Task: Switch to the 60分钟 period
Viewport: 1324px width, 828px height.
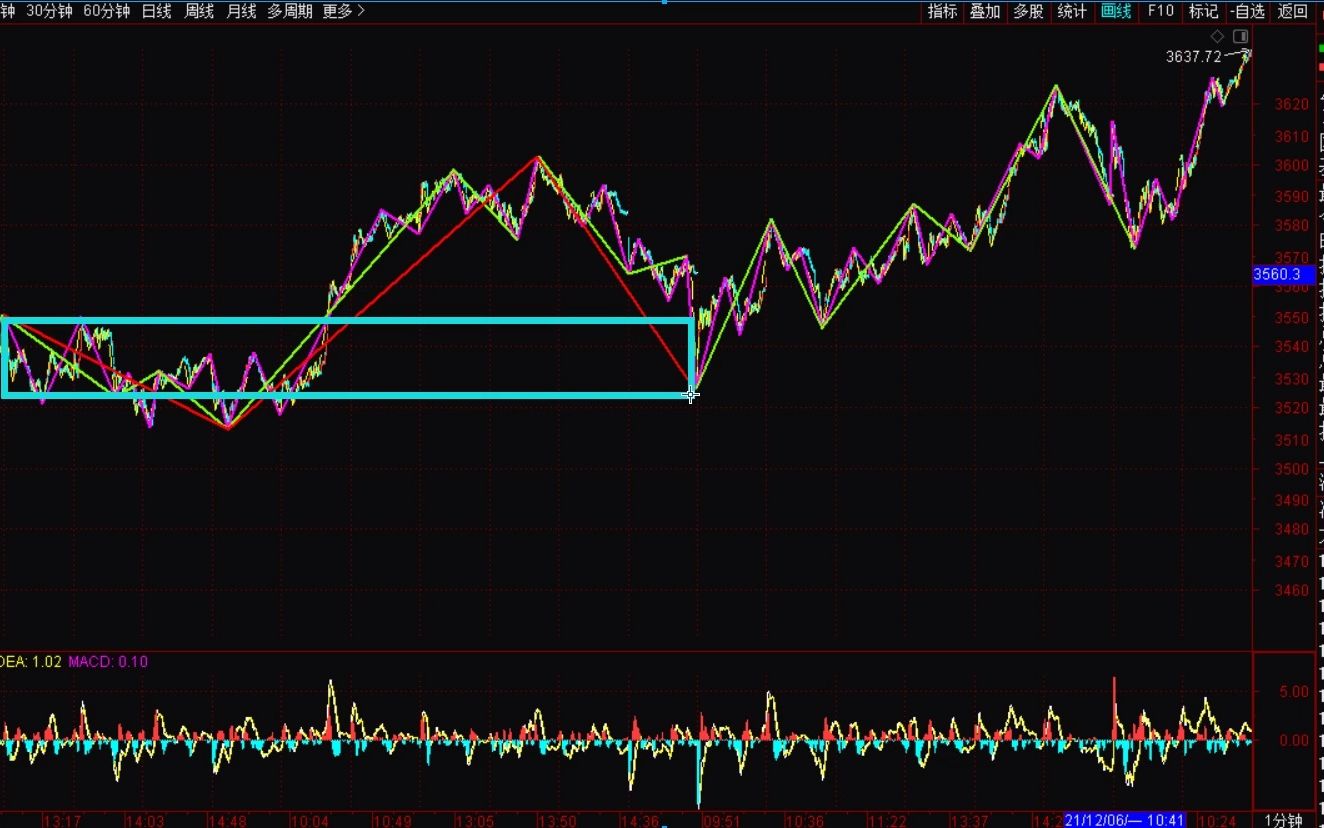Action: point(106,11)
